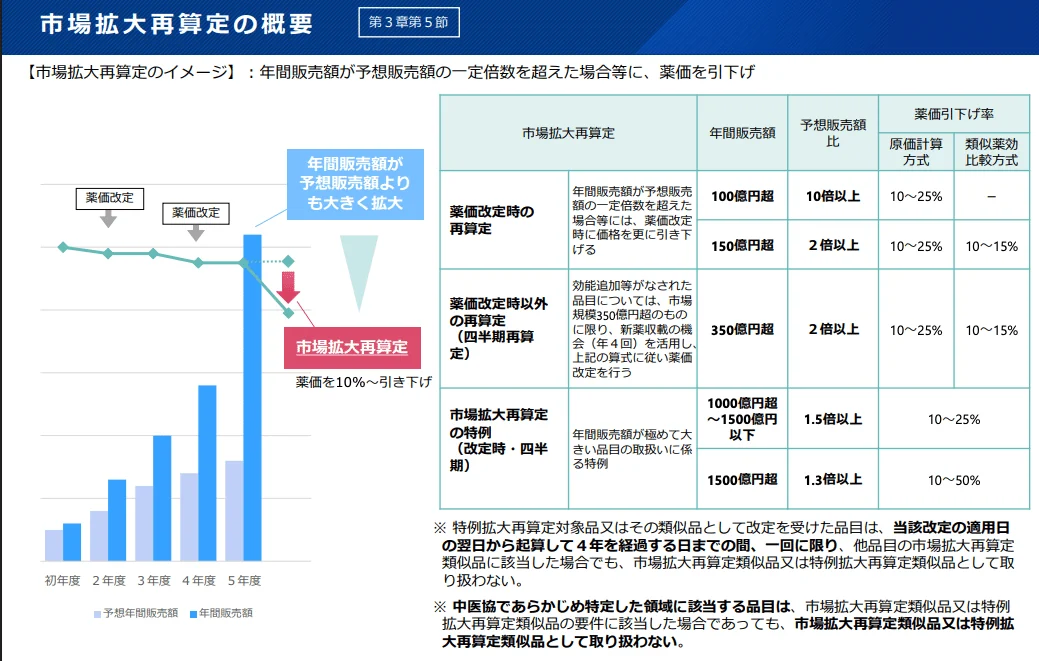Select the 1500億円超 cell
This screenshot has width=1039, height=661.
pyautogui.click(x=742, y=480)
